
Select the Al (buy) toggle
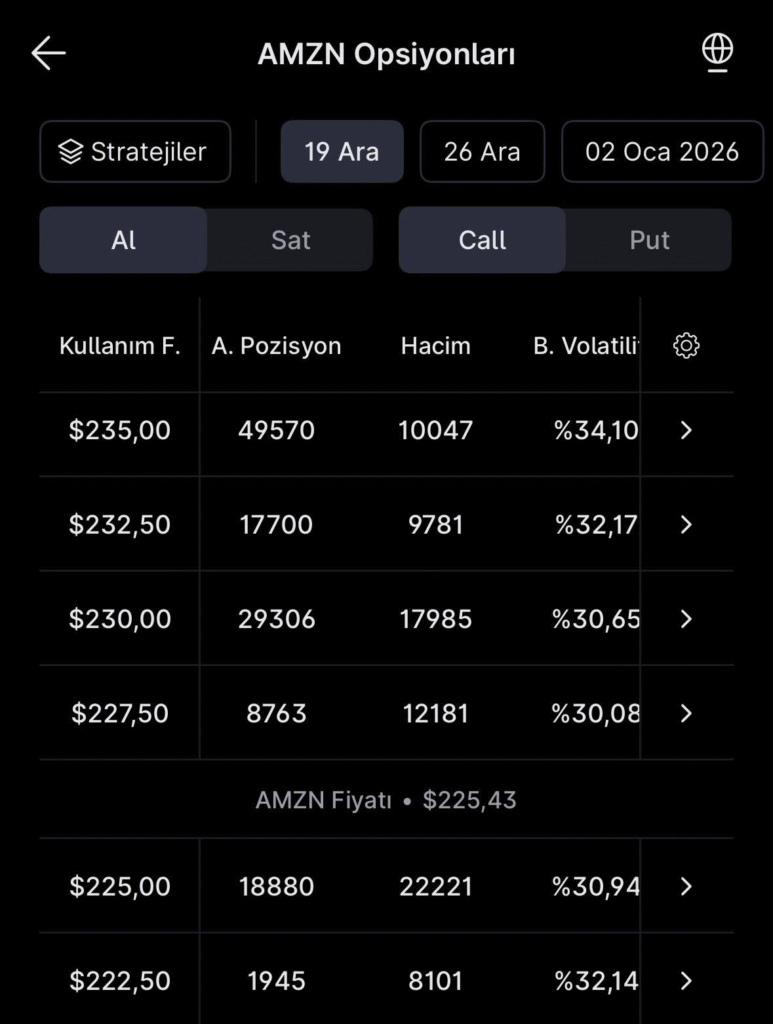point(124,240)
